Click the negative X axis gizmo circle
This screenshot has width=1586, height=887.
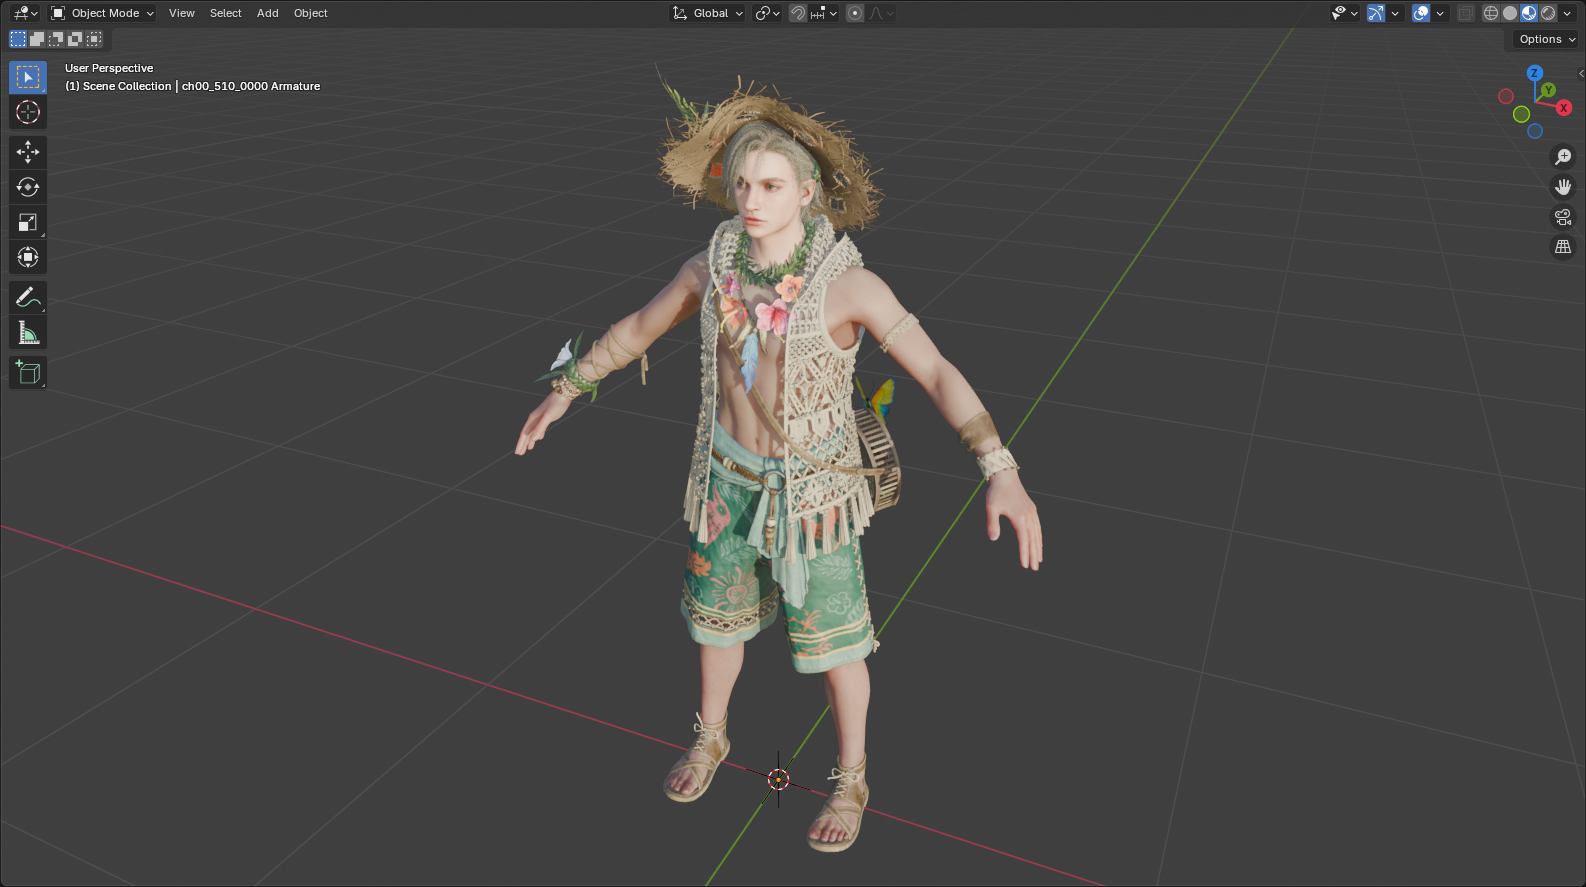click(1506, 97)
